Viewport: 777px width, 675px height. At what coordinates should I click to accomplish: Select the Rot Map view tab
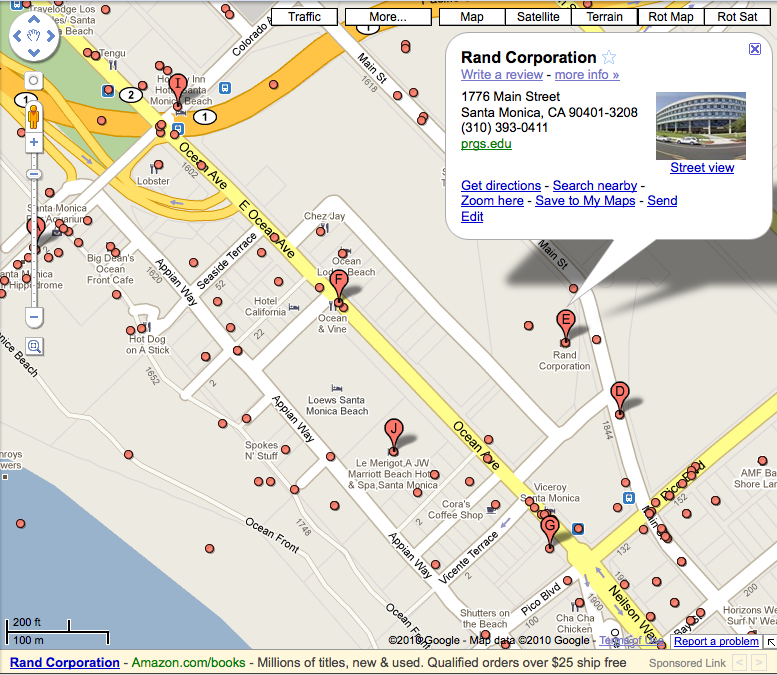671,17
